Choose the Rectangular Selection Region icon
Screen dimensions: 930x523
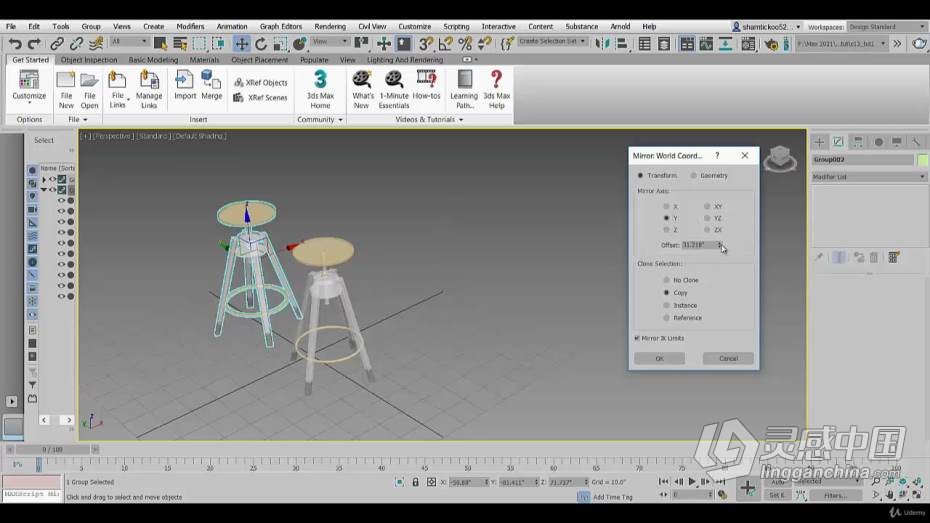(x=199, y=43)
